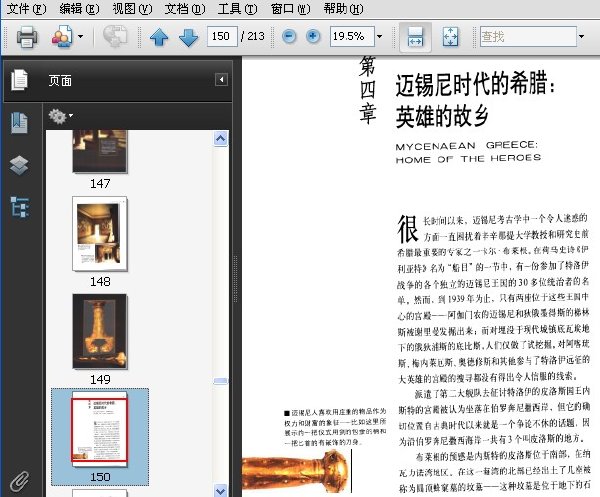Click the 页面 panel title text
The image size is (600, 497).
[x=60, y=81]
